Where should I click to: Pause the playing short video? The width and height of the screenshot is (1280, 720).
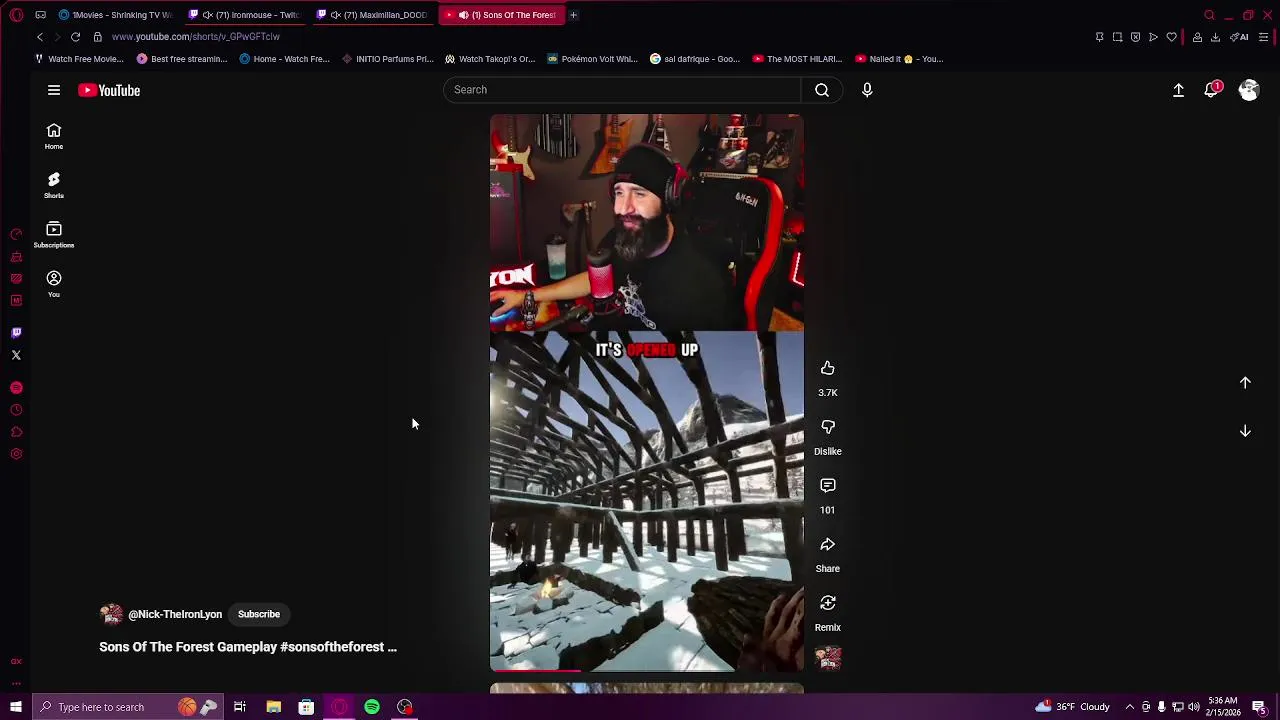click(646, 392)
